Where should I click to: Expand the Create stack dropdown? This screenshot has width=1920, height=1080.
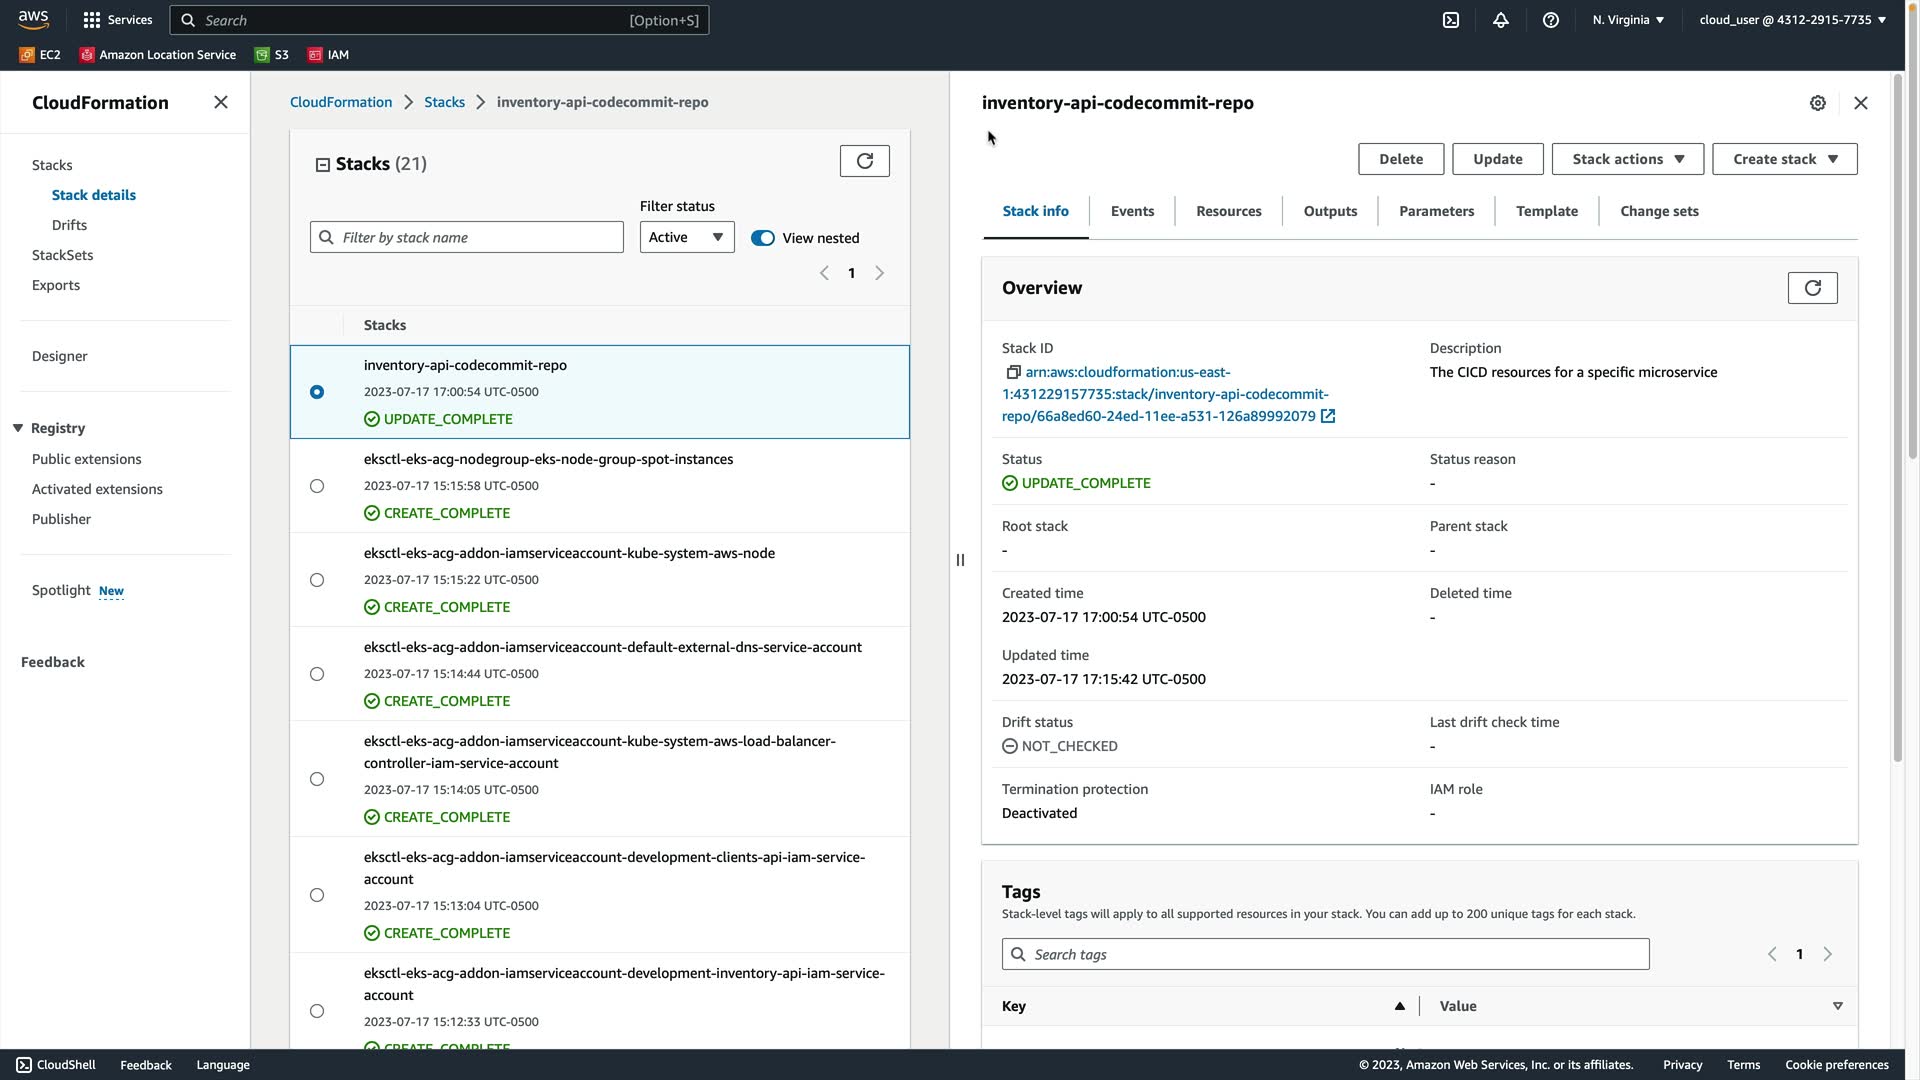(x=1784, y=159)
